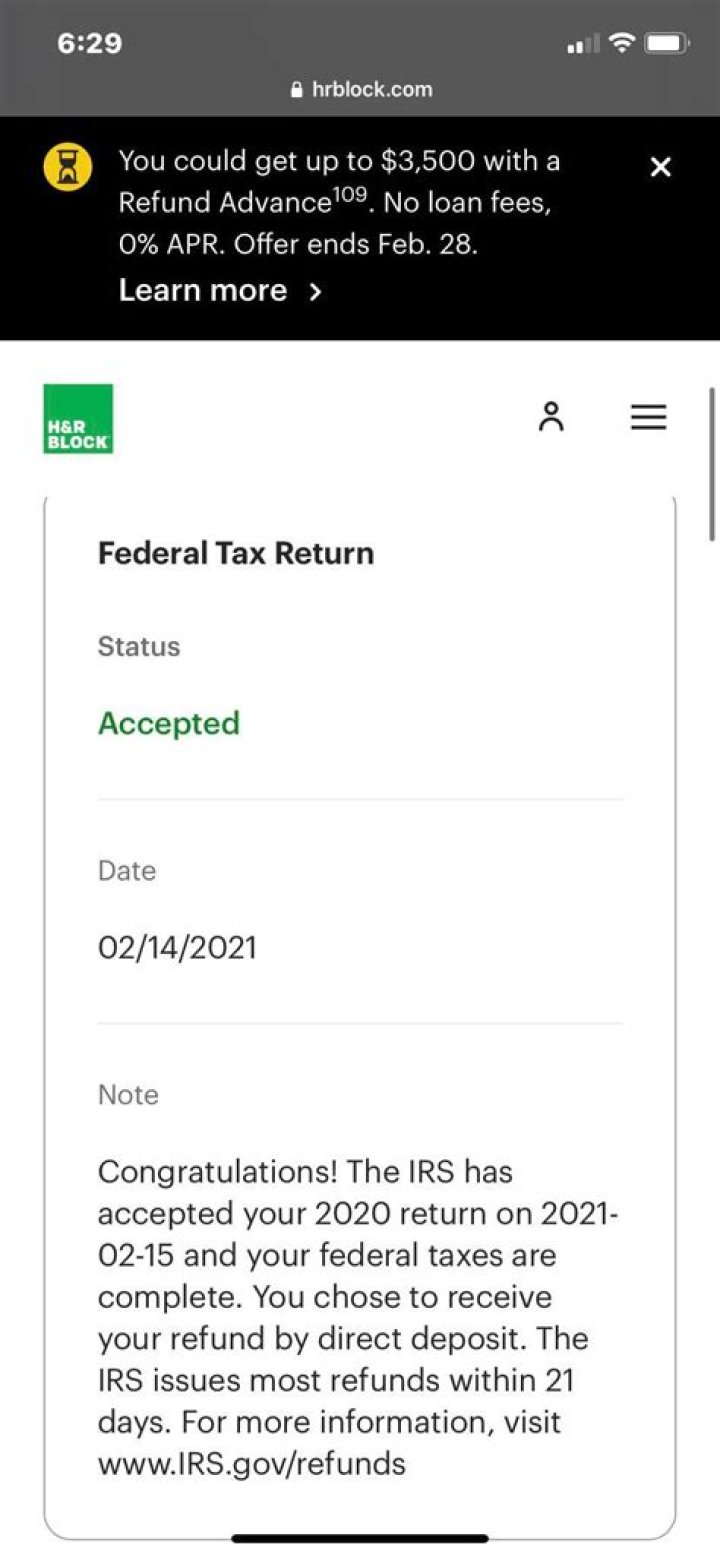Screen dimensions: 720x1557
Task: Tap the Wi-Fi status icon
Action: (x=623, y=43)
